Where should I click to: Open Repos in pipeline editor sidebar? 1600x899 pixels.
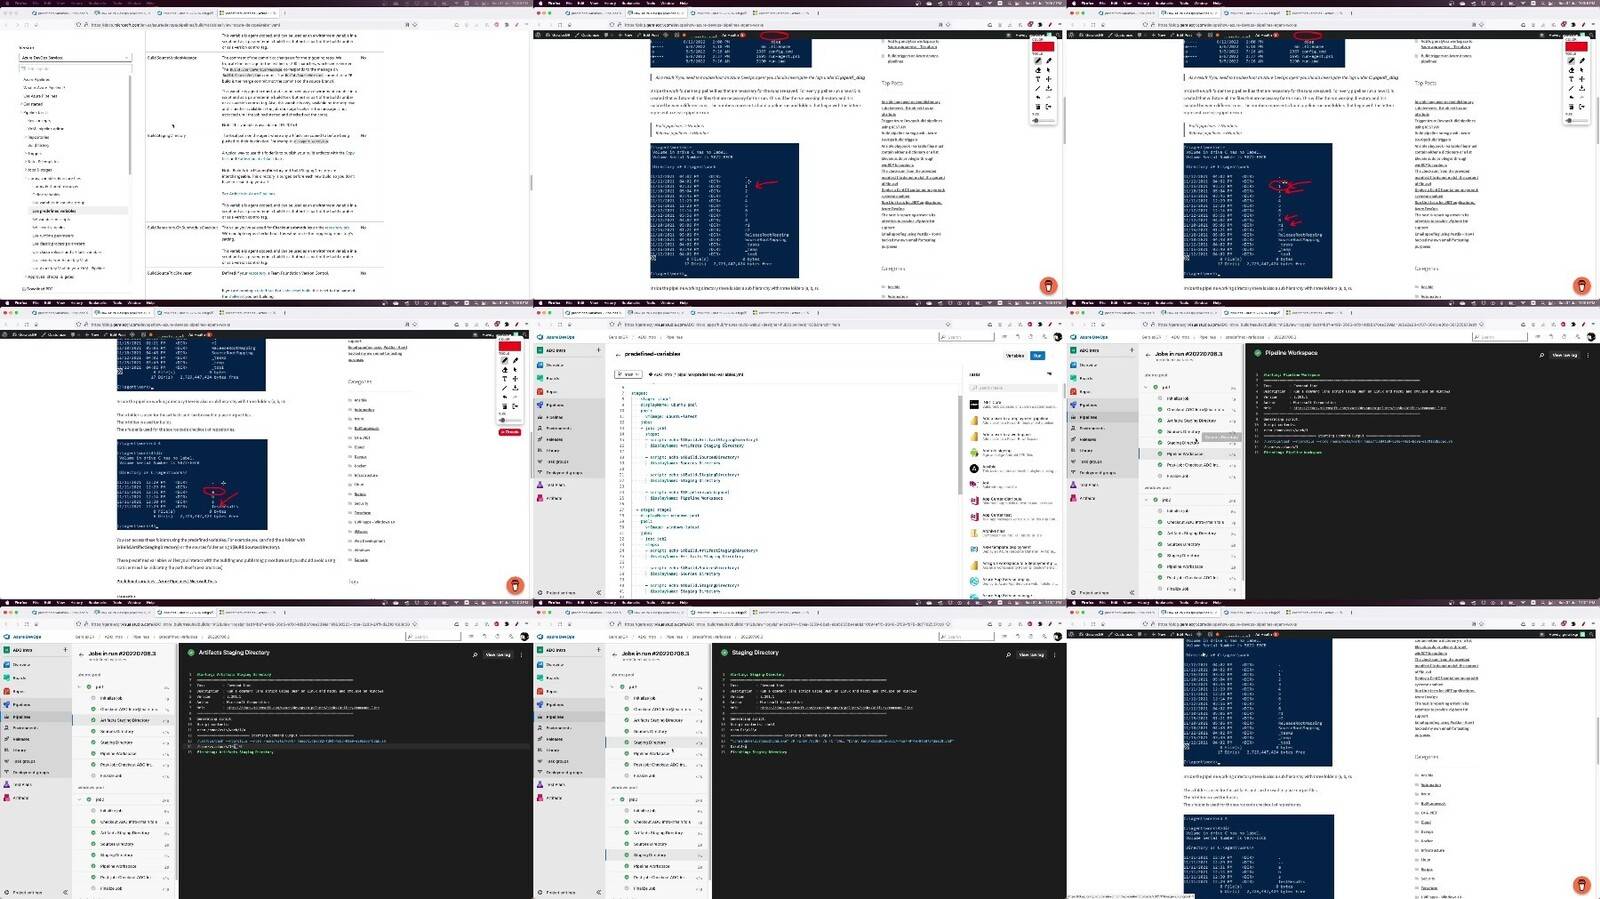pos(553,391)
